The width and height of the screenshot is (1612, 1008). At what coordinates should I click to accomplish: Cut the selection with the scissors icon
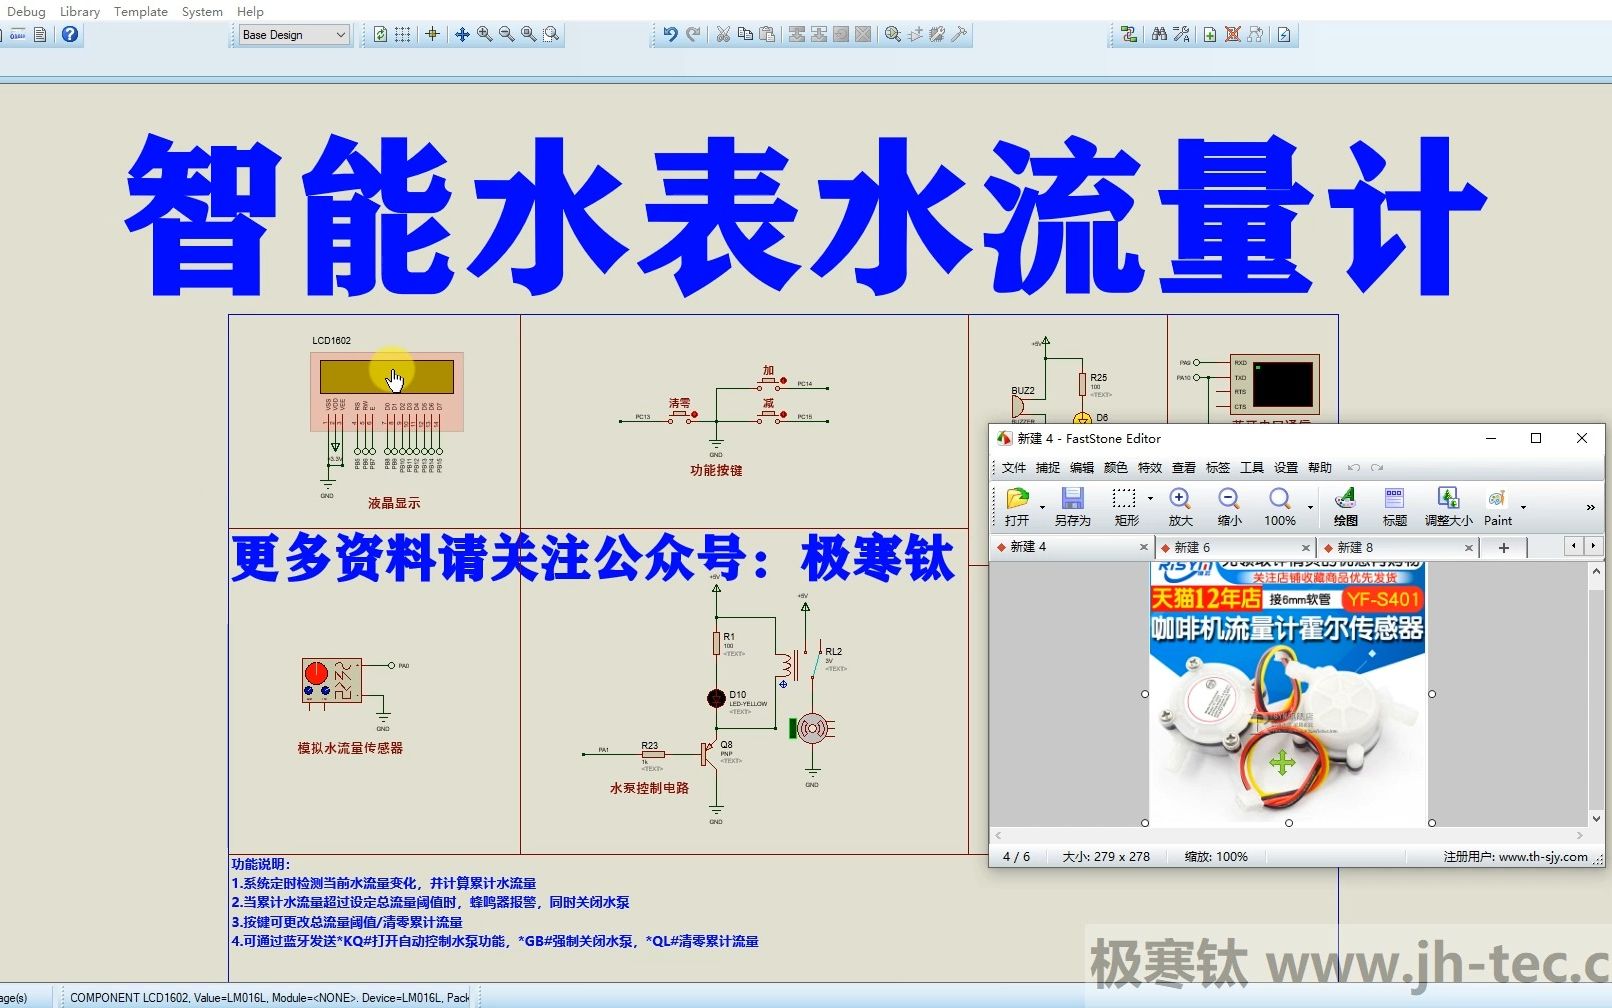pos(723,34)
